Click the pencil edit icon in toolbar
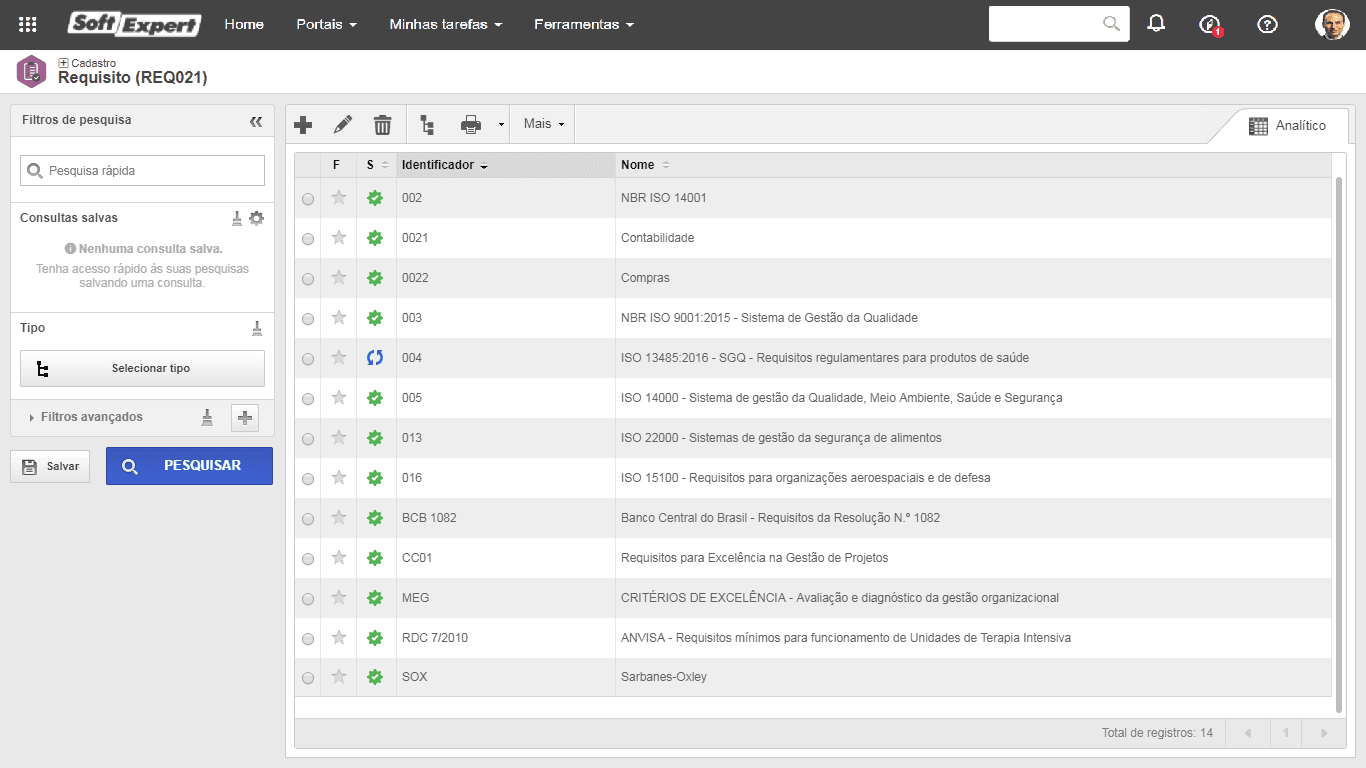Screen dimensions: 1366x768 point(343,125)
